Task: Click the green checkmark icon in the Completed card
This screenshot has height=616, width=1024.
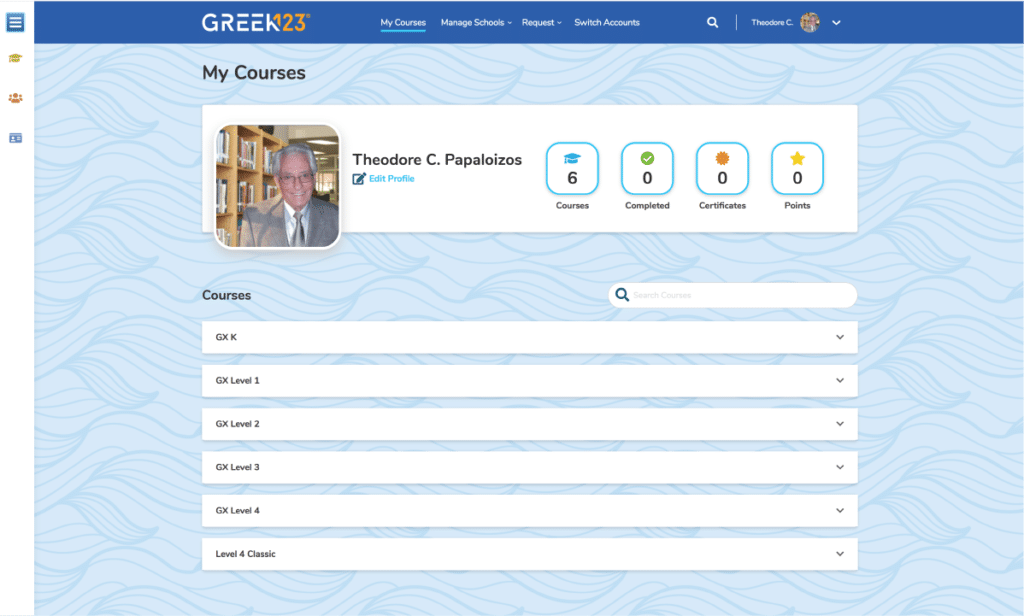Action: point(647,158)
